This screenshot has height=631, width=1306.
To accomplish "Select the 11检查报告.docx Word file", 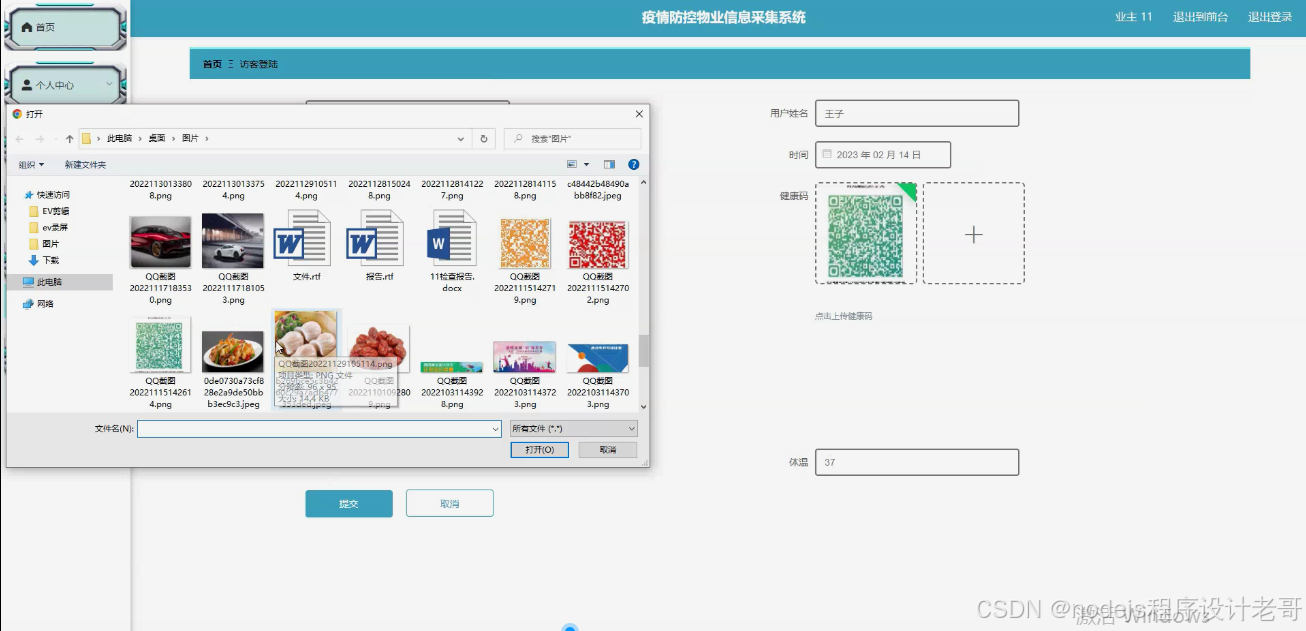I will tap(452, 238).
